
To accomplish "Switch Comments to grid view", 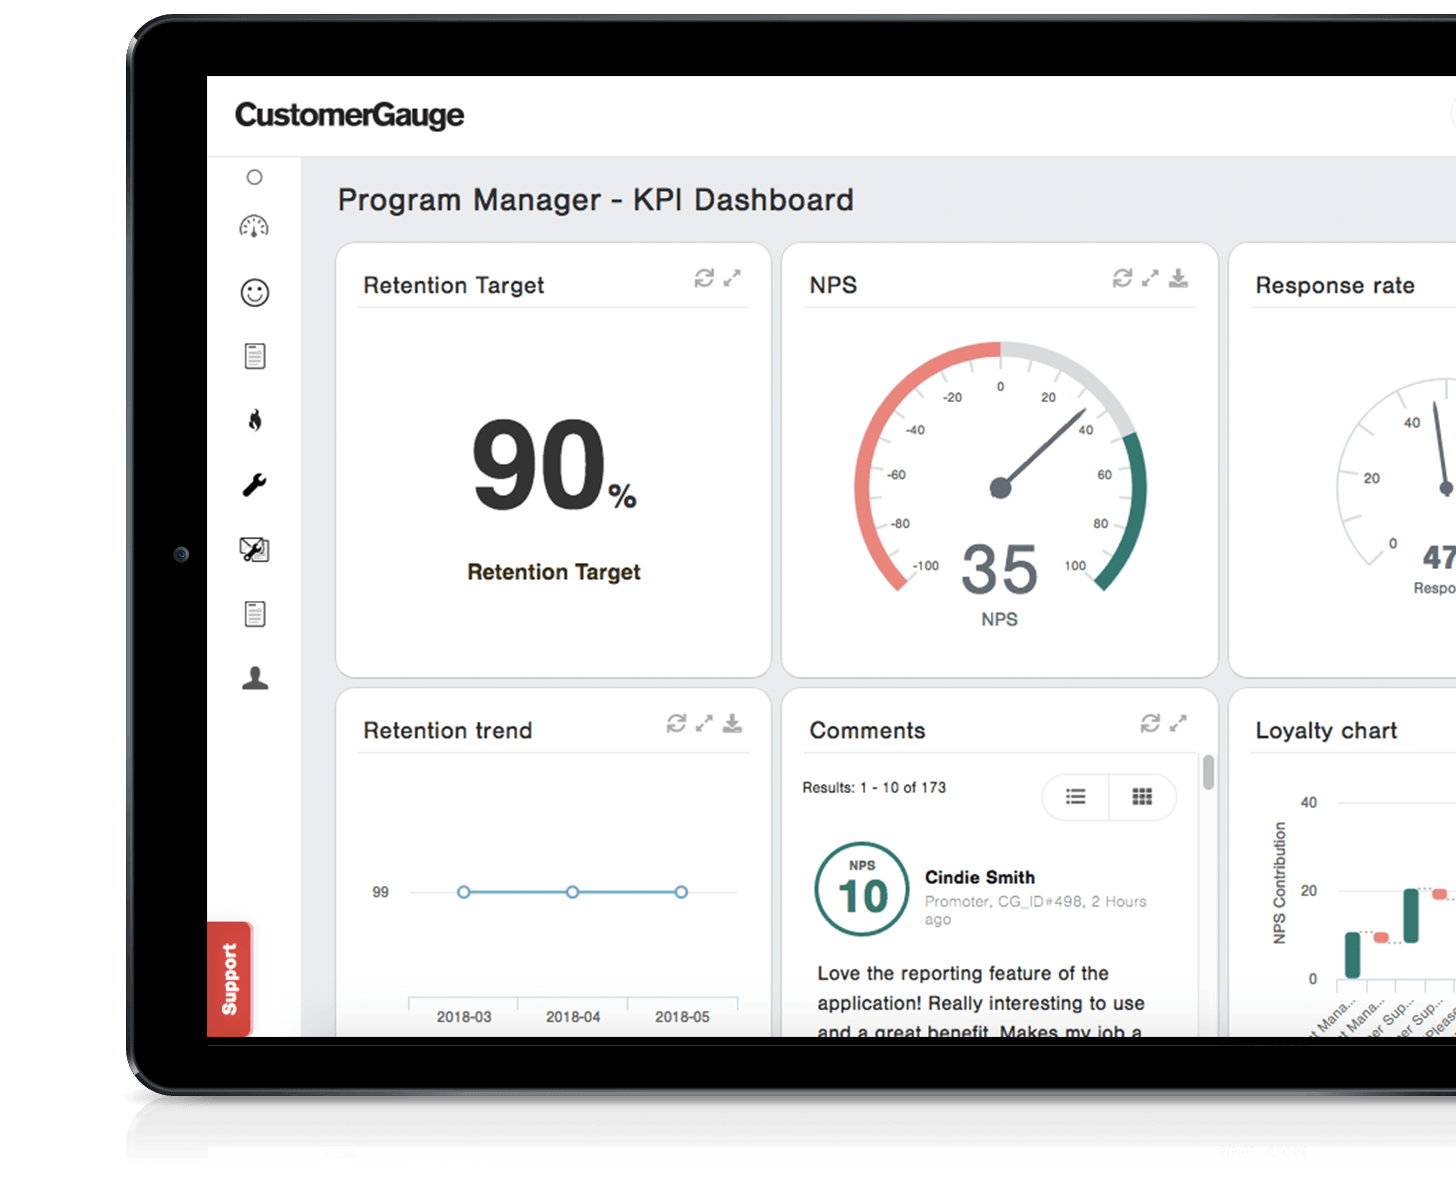I will [x=1142, y=797].
